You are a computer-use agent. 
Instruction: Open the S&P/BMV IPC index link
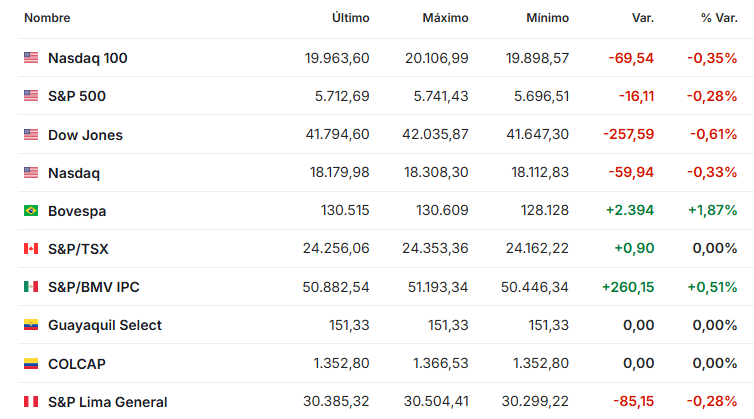click(94, 287)
